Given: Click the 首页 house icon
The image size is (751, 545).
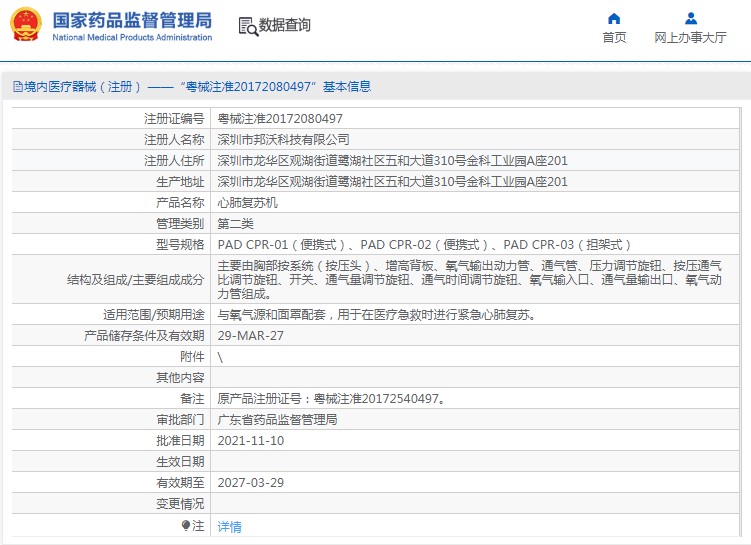Looking at the screenshot, I should [614, 18].
